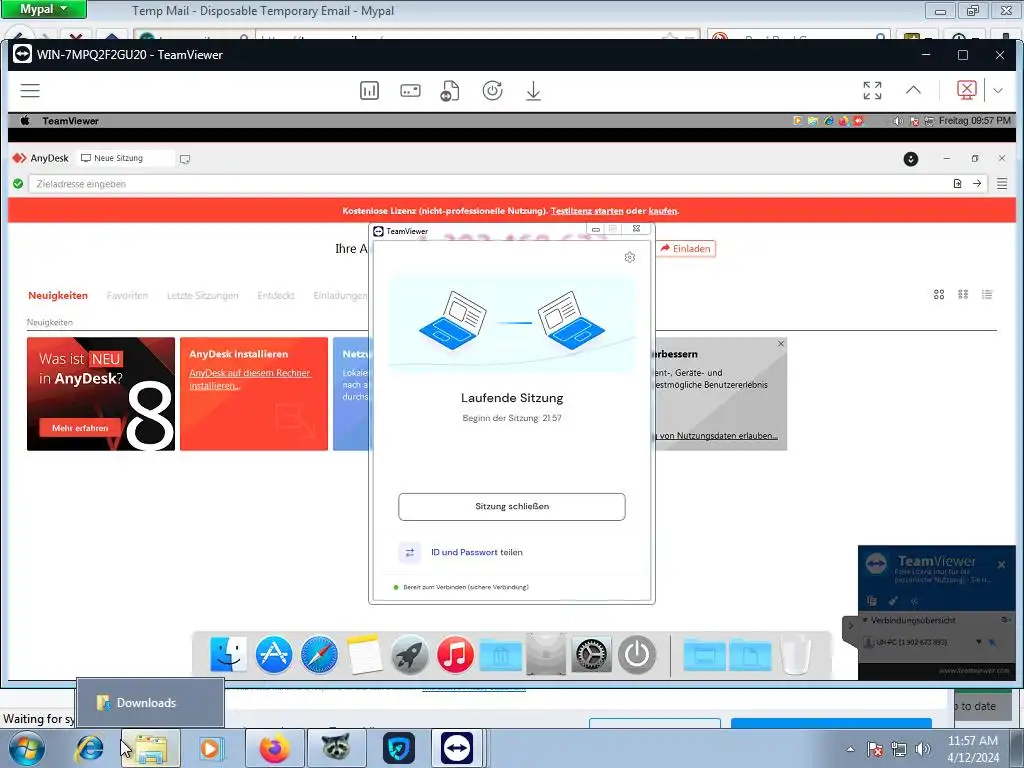Show hidden tray icons arrow
The width and height of the screenshot is (1024, 768).
(x=850, y=749)
